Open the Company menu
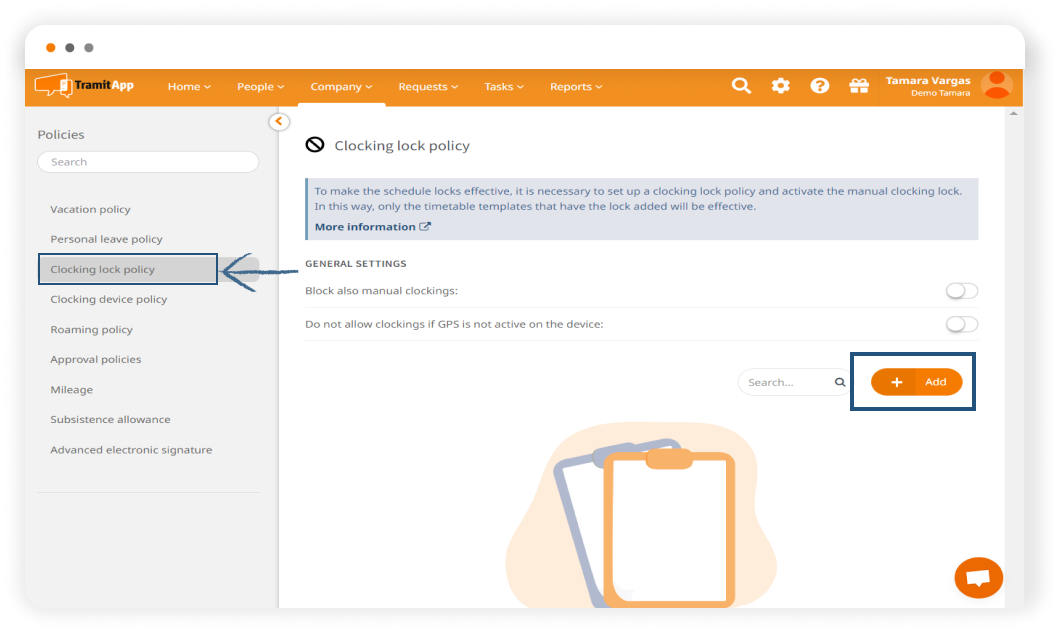The image size is (1061, 633). click(341, 87)
